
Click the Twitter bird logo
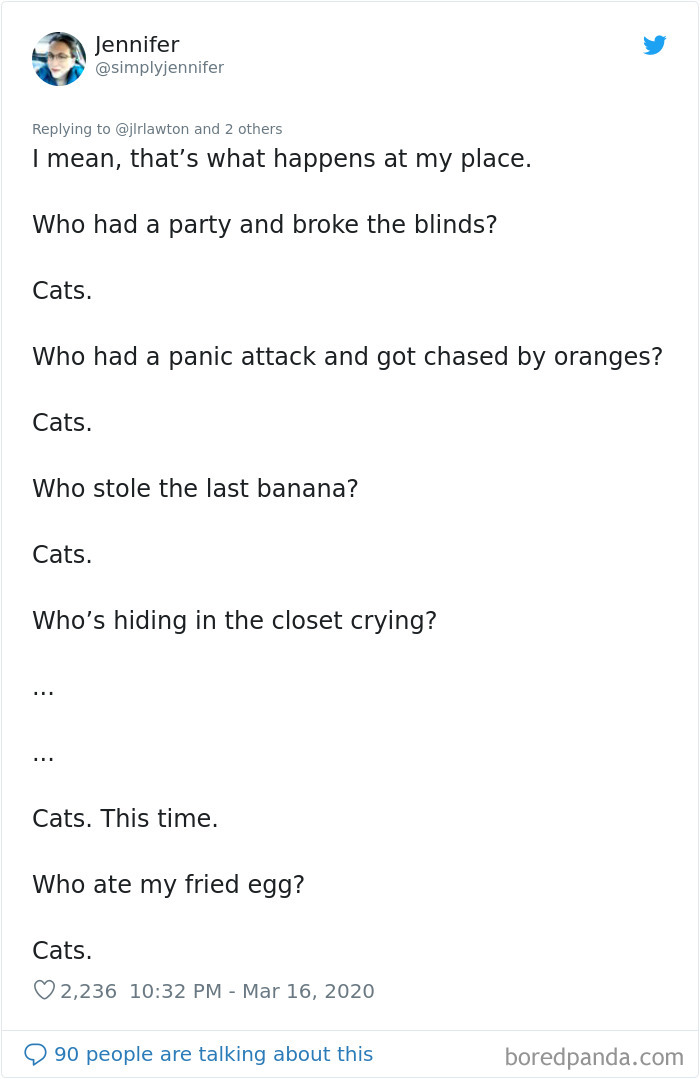pyautogui.click(x=655, y=45)
